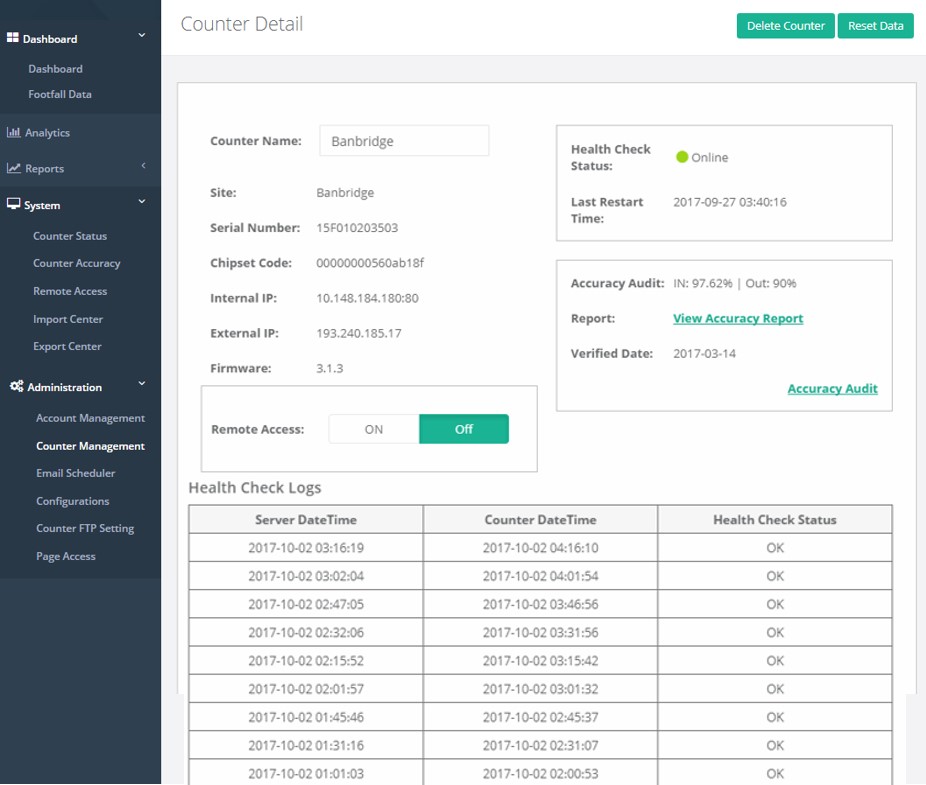Click the Reports line chart icon
This screenshot has width=926, height=785.
coord(14,168)
